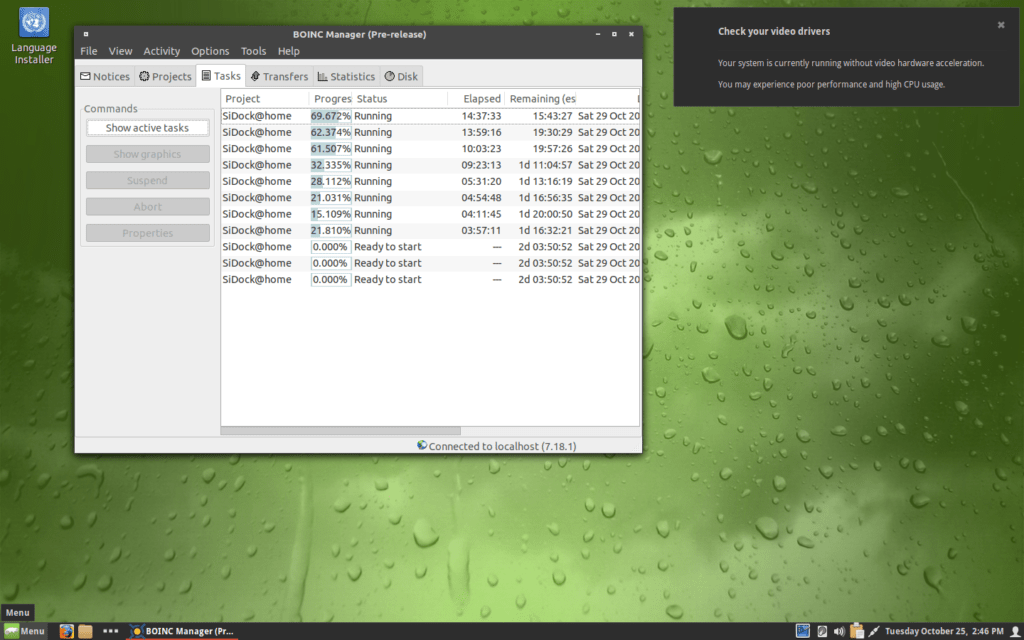Dismiss the video drivers notification
Image resolution: width=1024 pixels, height=640 pixels.
pyautogui.click(x=1000, y=25)
